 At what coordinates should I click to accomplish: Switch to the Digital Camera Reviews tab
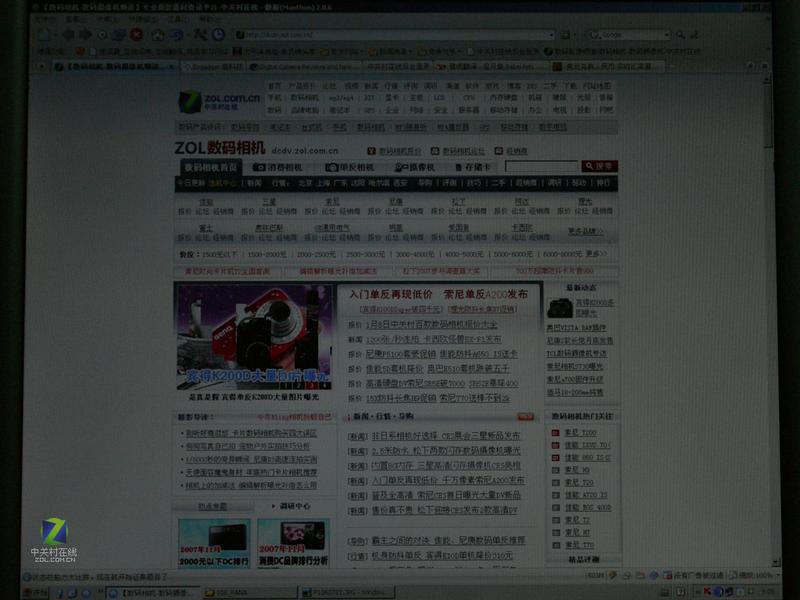306,67
